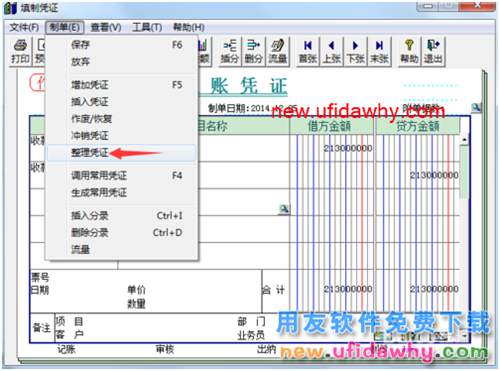This screenshot has height=371, width=500.
Task: Open the 工具(T) menu
Action: [x=147, y=27]
